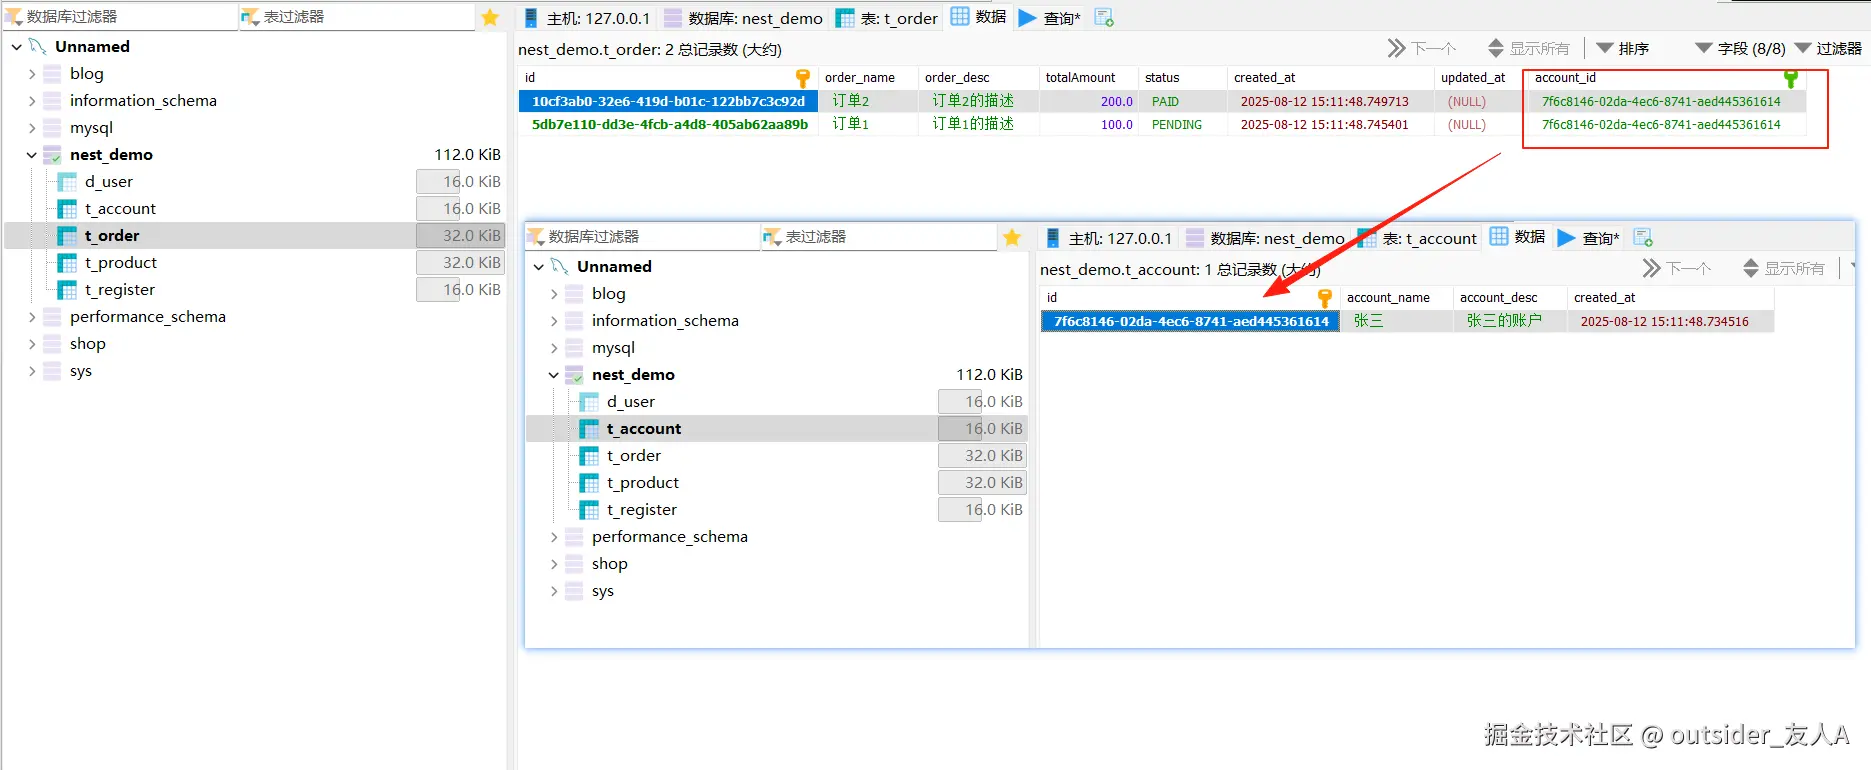This screenshot has height=770, width=1871.
Task: Select d_user in inner tree
Action: click(x=630, y=402)
